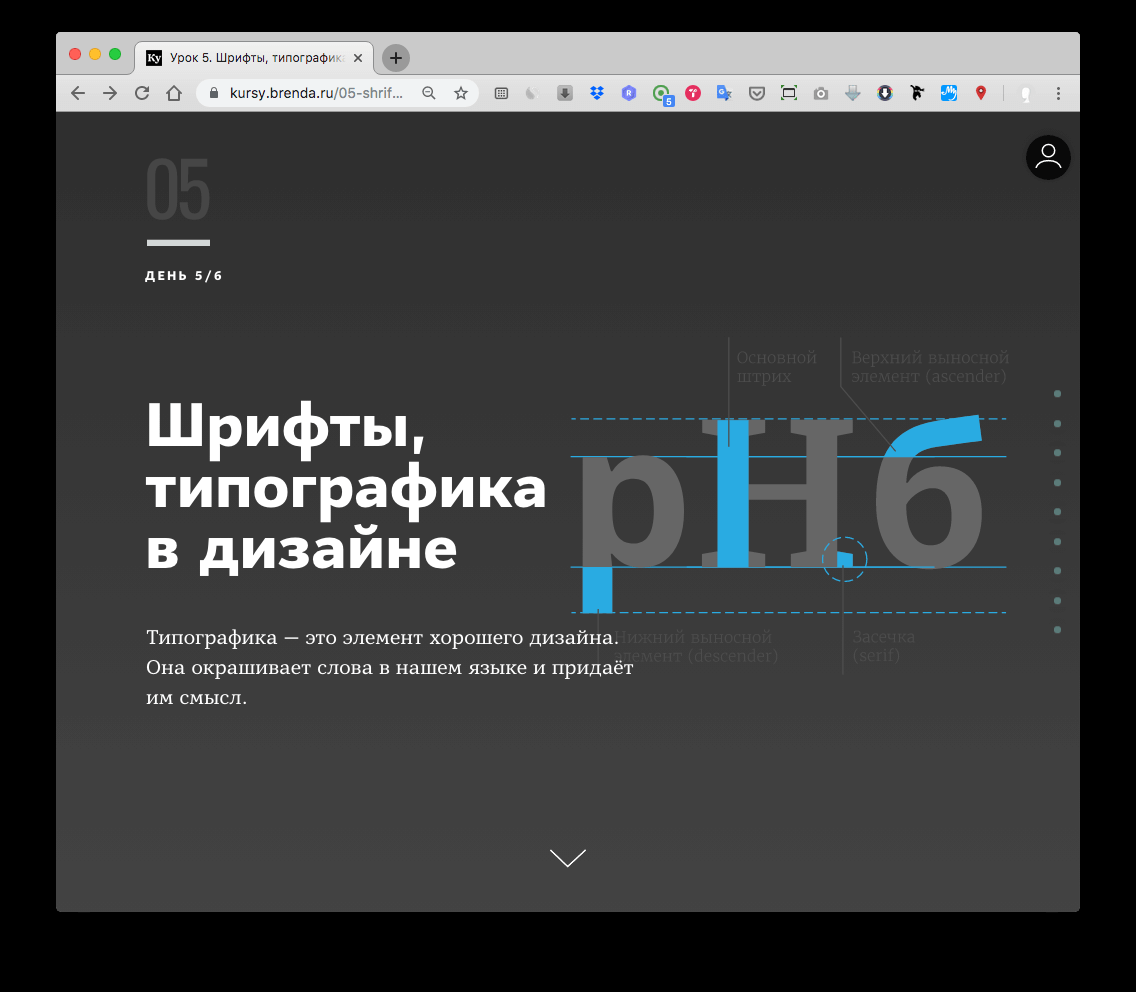Jump to the seventh section navigation dot

(1058, 571)
